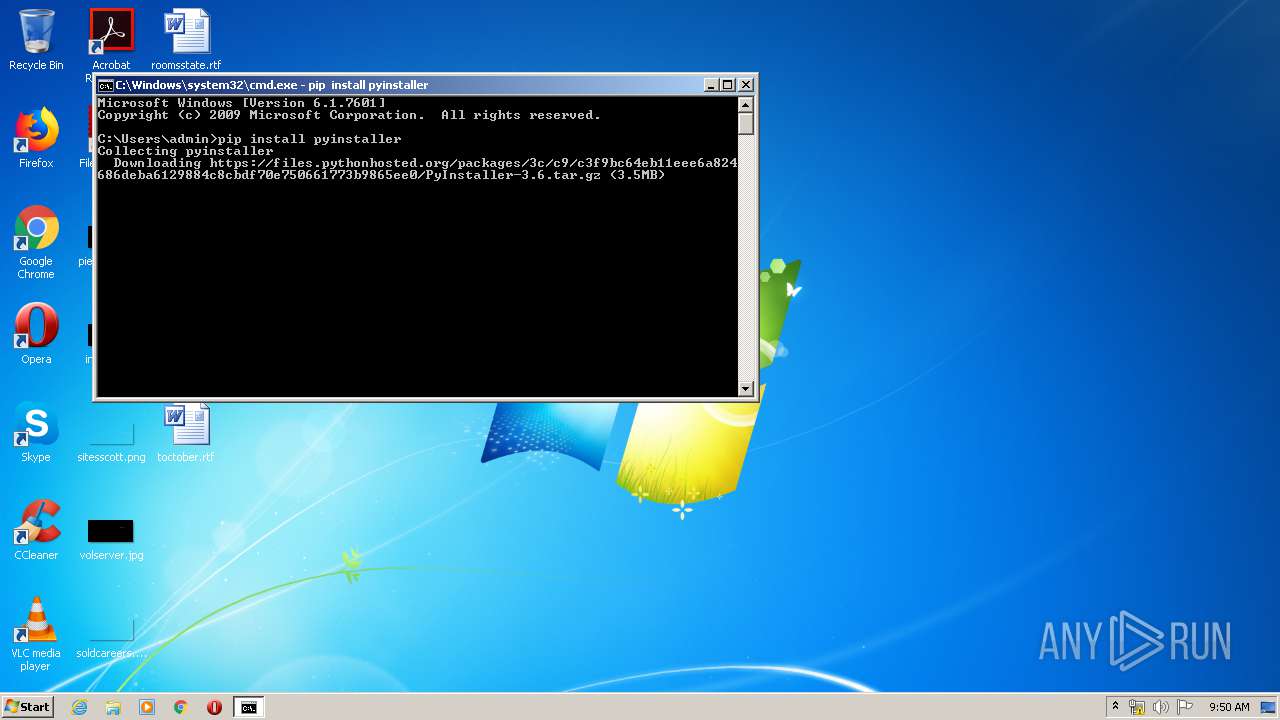Open network status tray icon
The width and height of the screenshot is (1280, 720).
[1137, 707]
